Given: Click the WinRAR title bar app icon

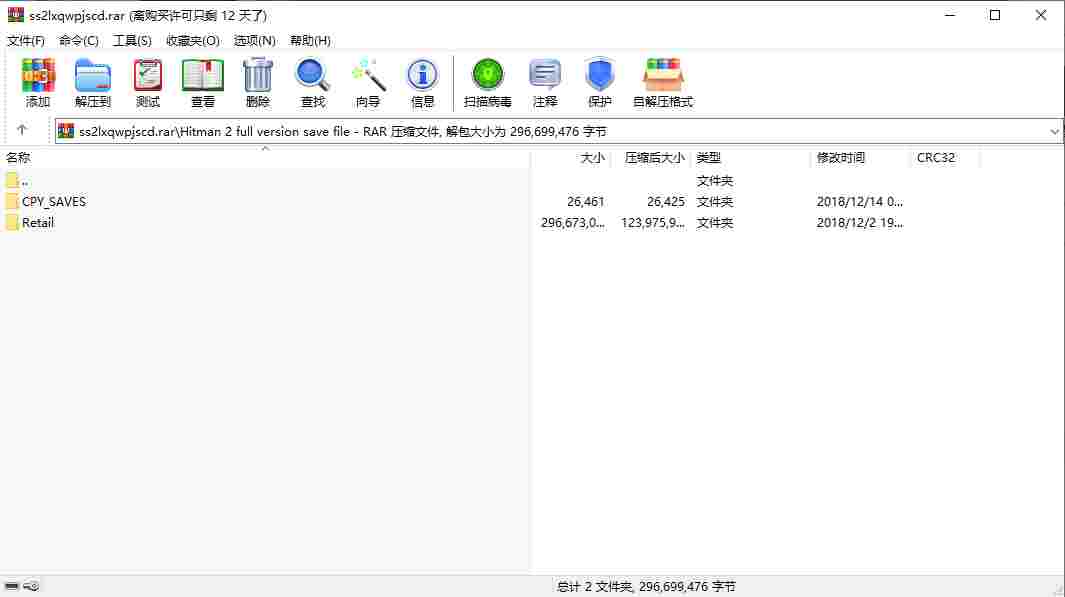Looking at the screenshot, I should [16, 15].
